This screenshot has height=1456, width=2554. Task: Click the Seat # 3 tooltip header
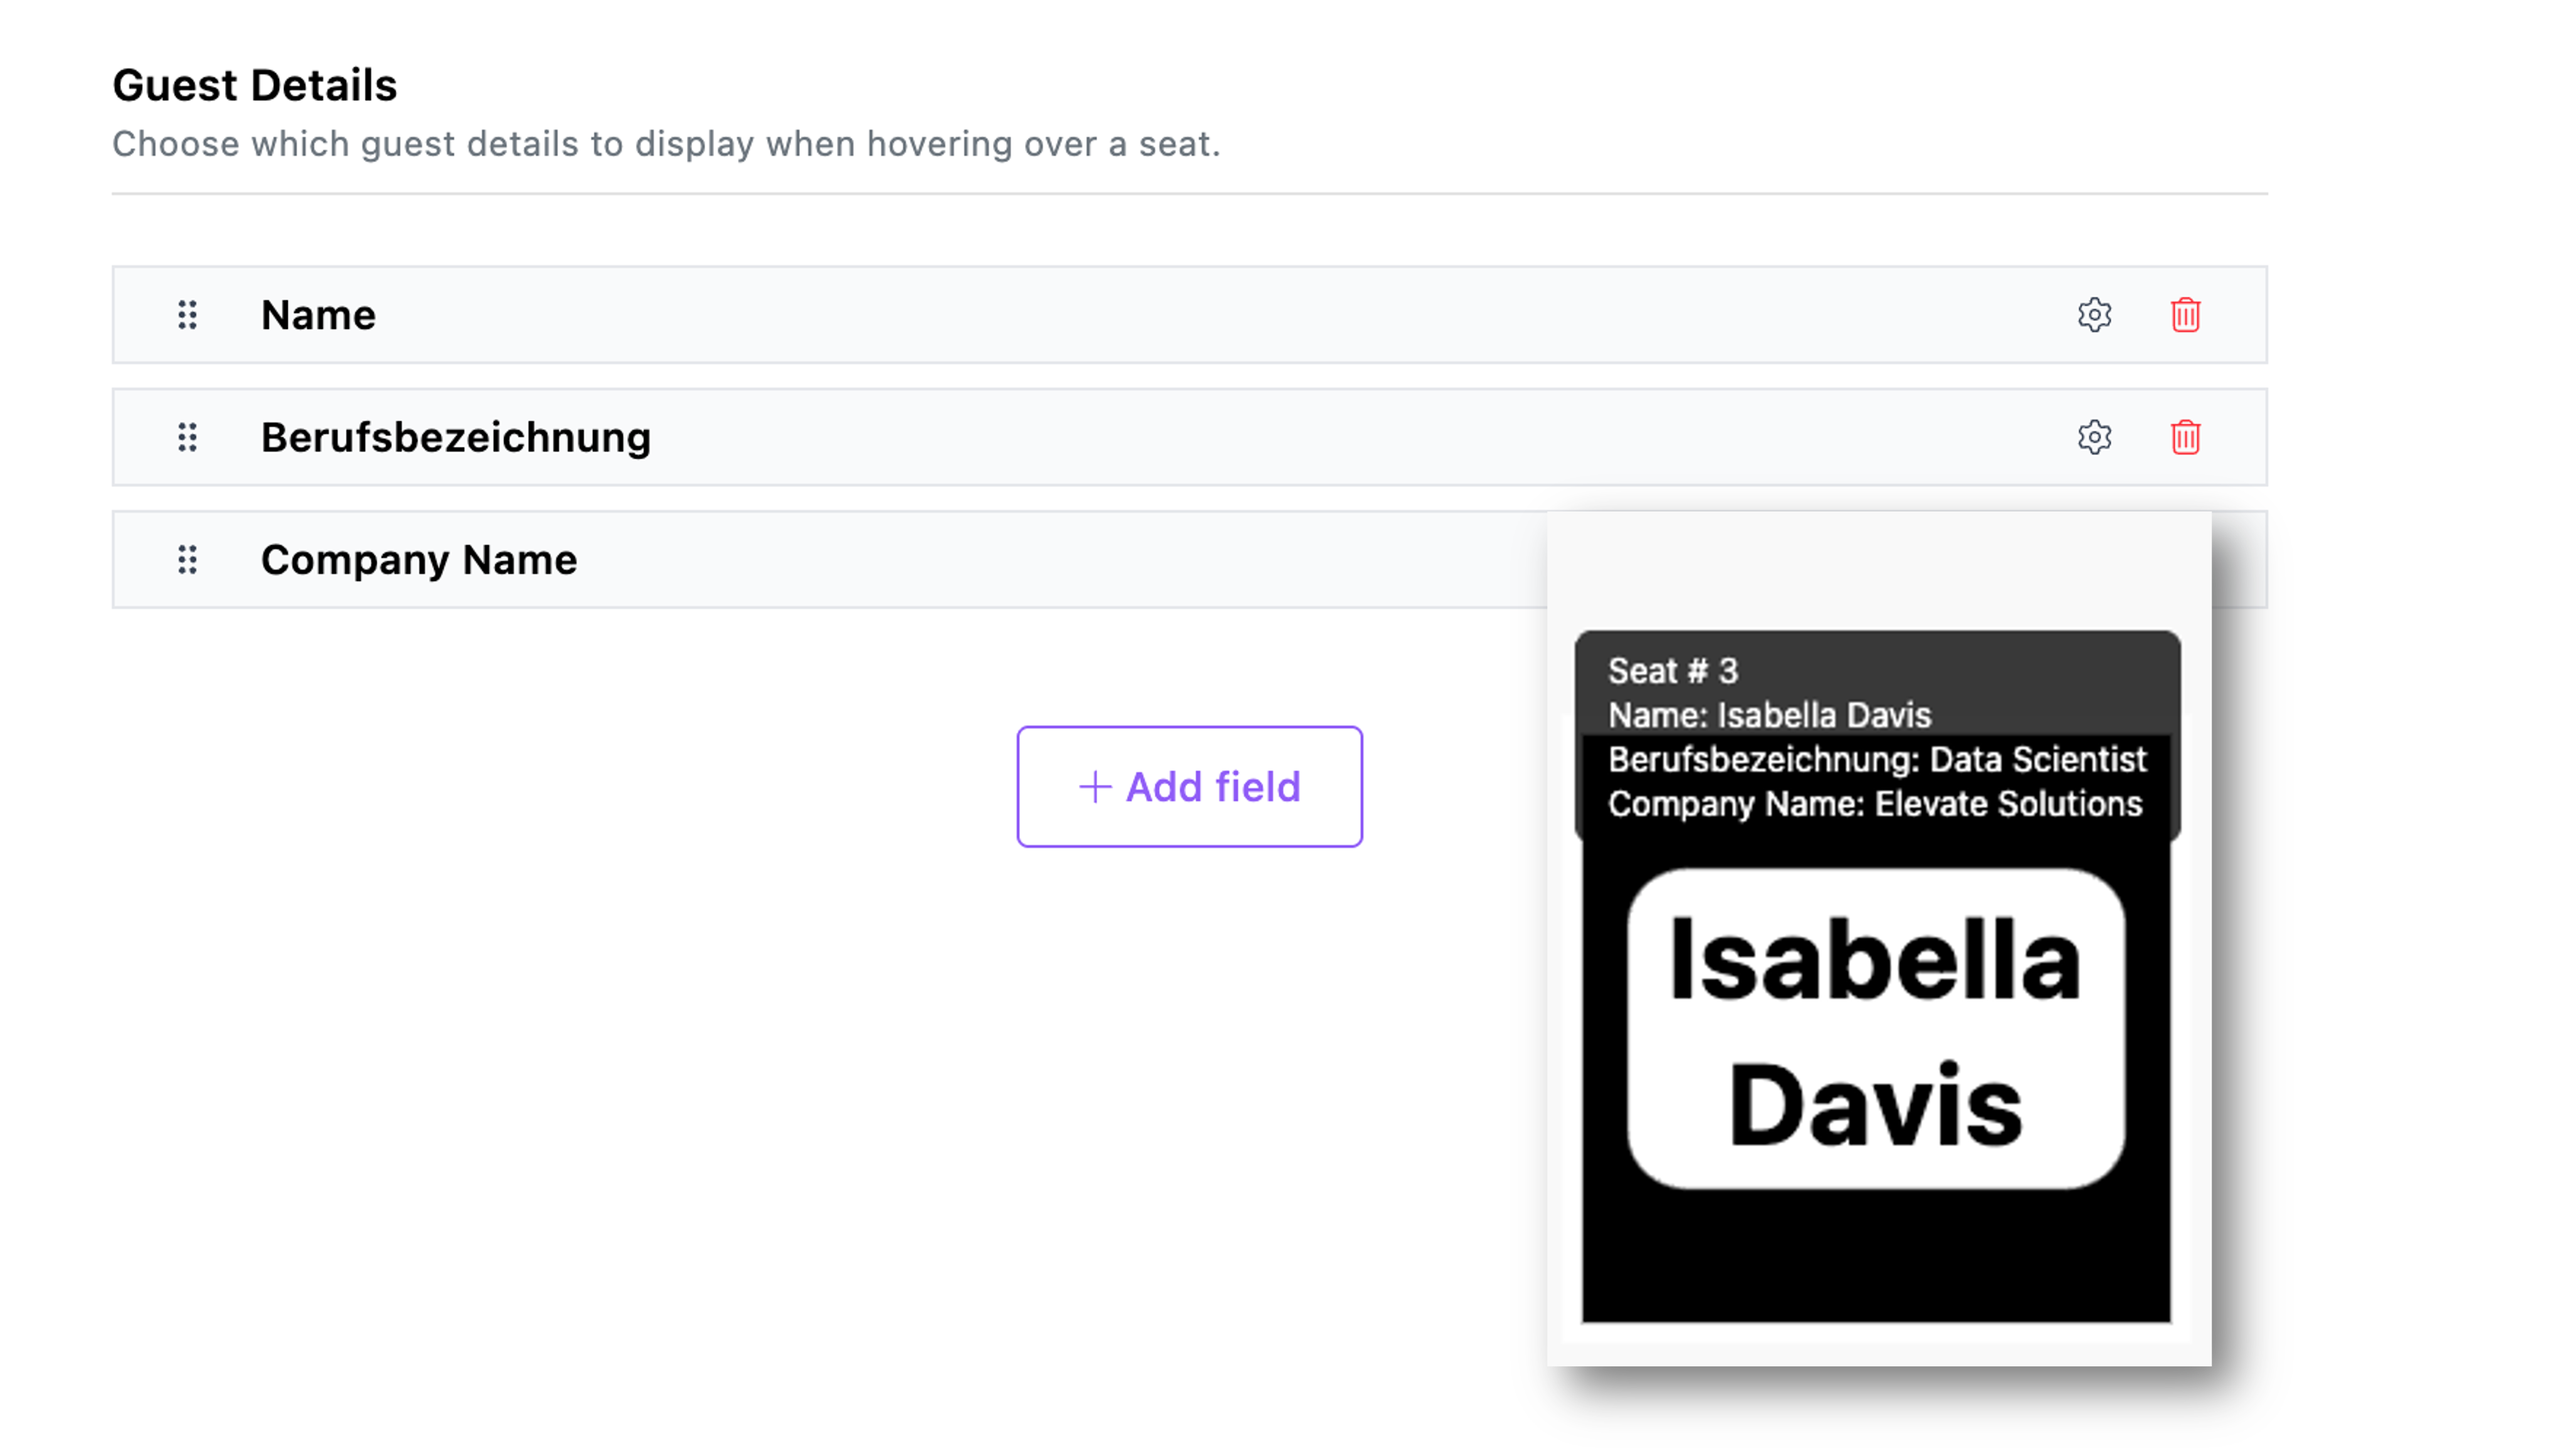tap(1673, 670)
